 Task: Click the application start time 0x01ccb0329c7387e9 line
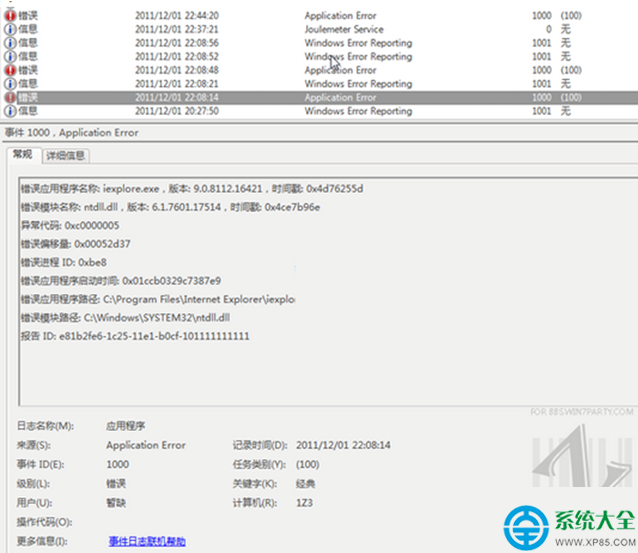pos(121,281)
